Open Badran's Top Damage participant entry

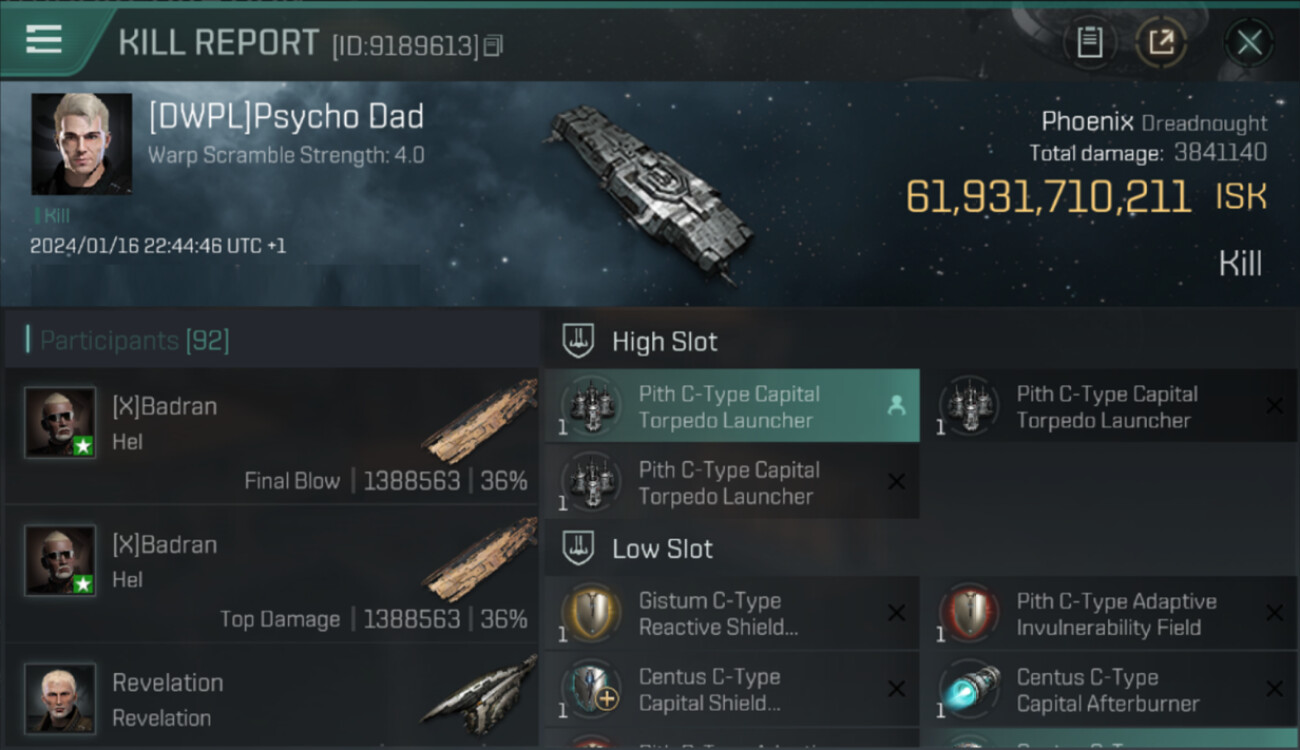tap(272, 573)
